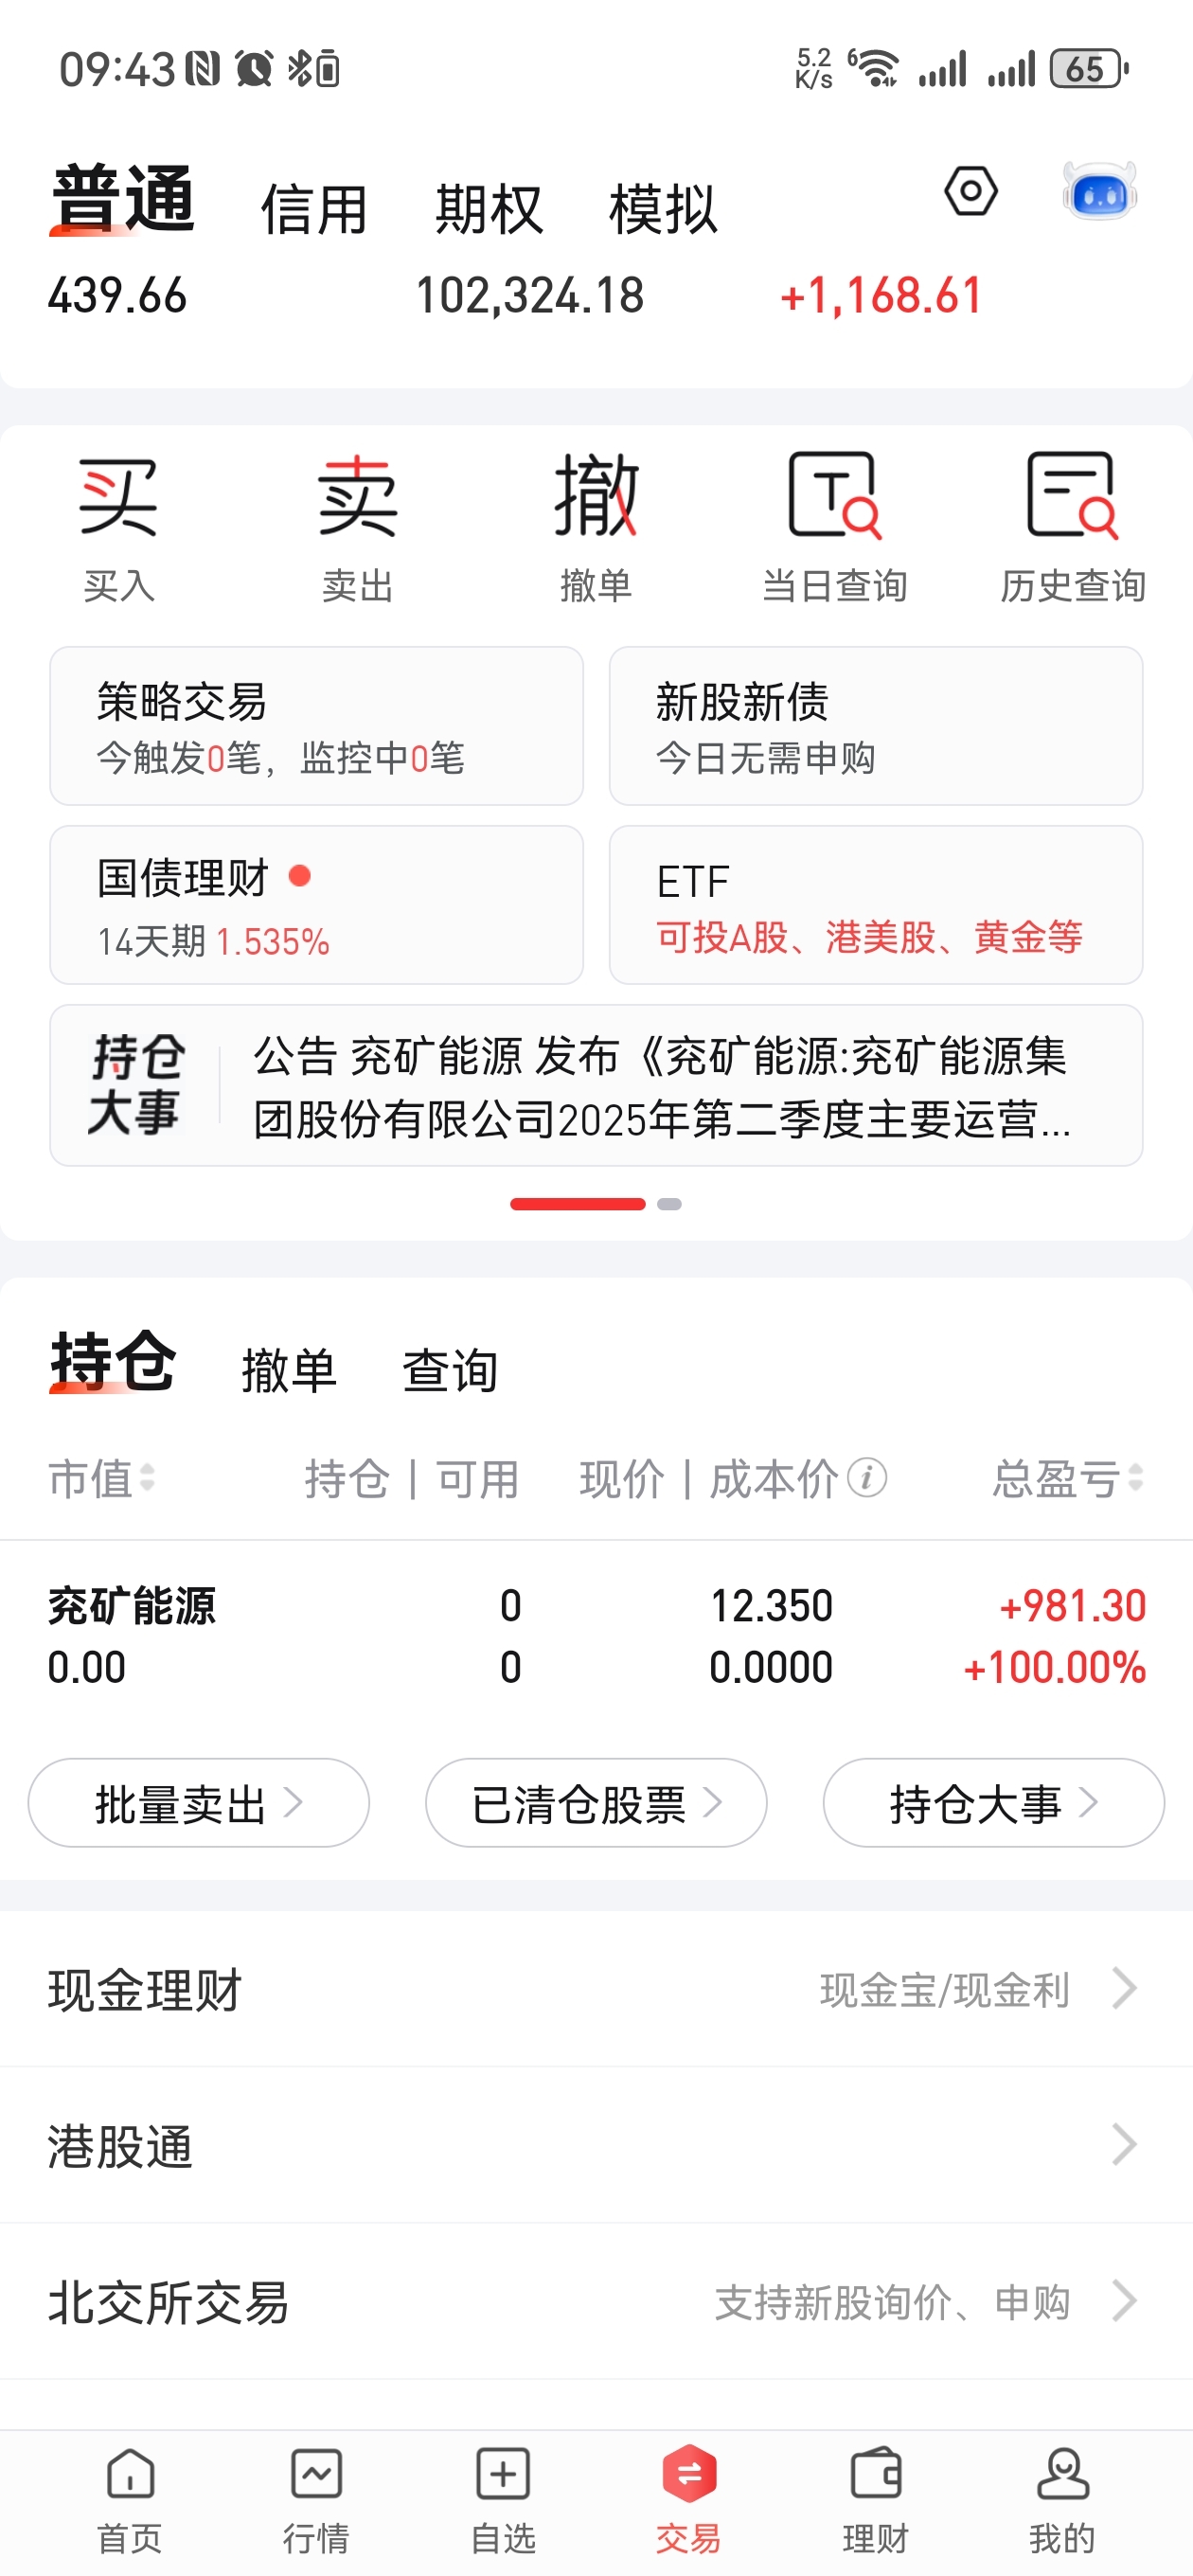Tap the carousel page indicator dots
Image resolution: width=1193 pixels, height=2576 pixels.
coord(596,1204)
